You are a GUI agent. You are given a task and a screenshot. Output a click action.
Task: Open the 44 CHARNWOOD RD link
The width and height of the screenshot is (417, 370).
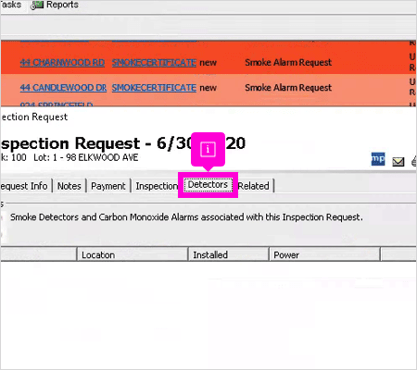tap(62, 63)
